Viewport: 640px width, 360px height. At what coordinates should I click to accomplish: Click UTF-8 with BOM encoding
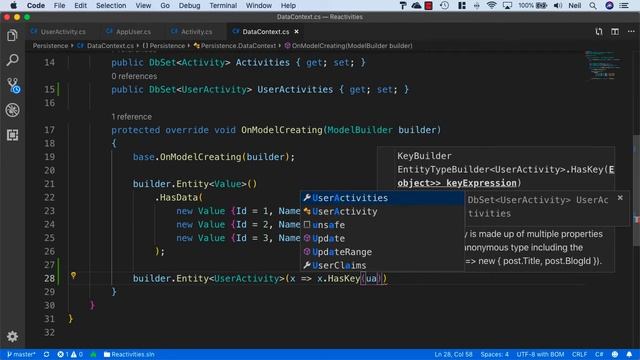pyautogui.click(x=540, y=354)
